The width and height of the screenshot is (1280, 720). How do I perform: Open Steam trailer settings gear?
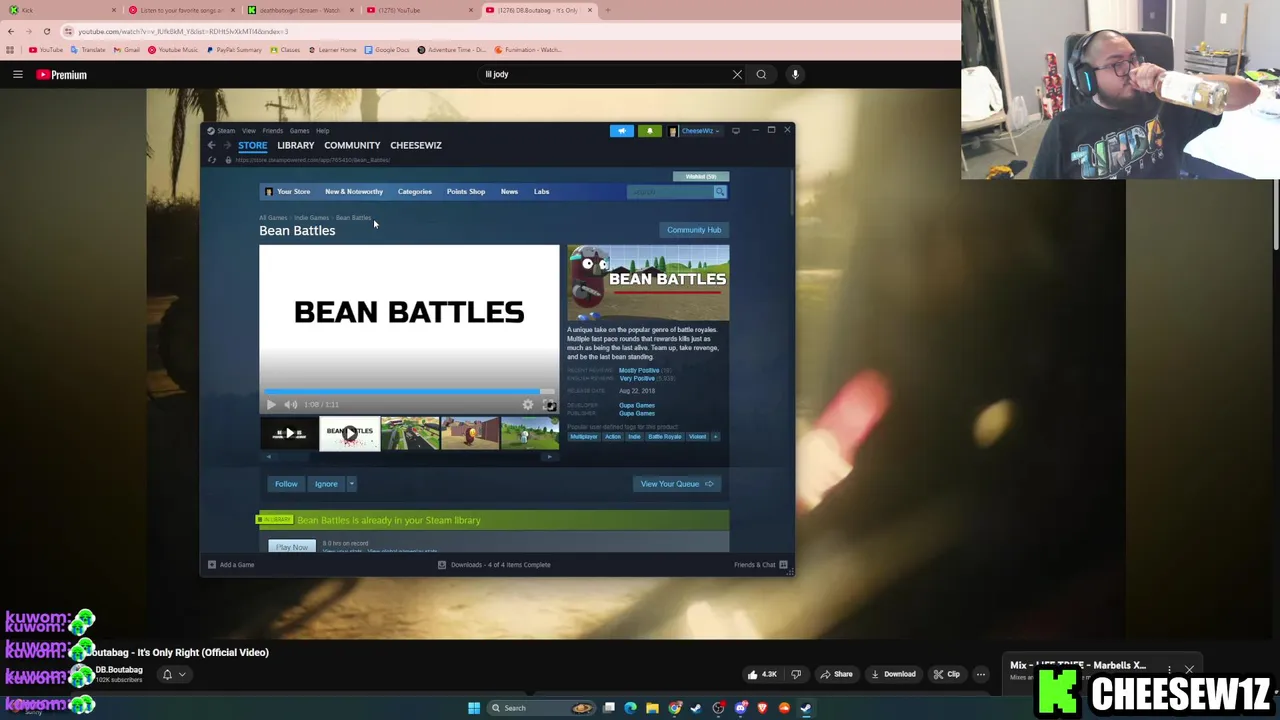point(528,405)
